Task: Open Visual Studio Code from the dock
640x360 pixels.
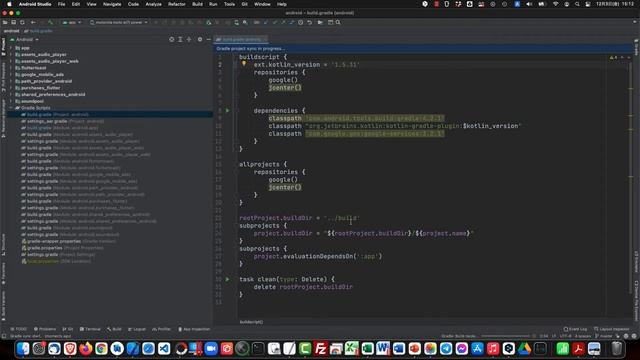Action: pos(164,349)
